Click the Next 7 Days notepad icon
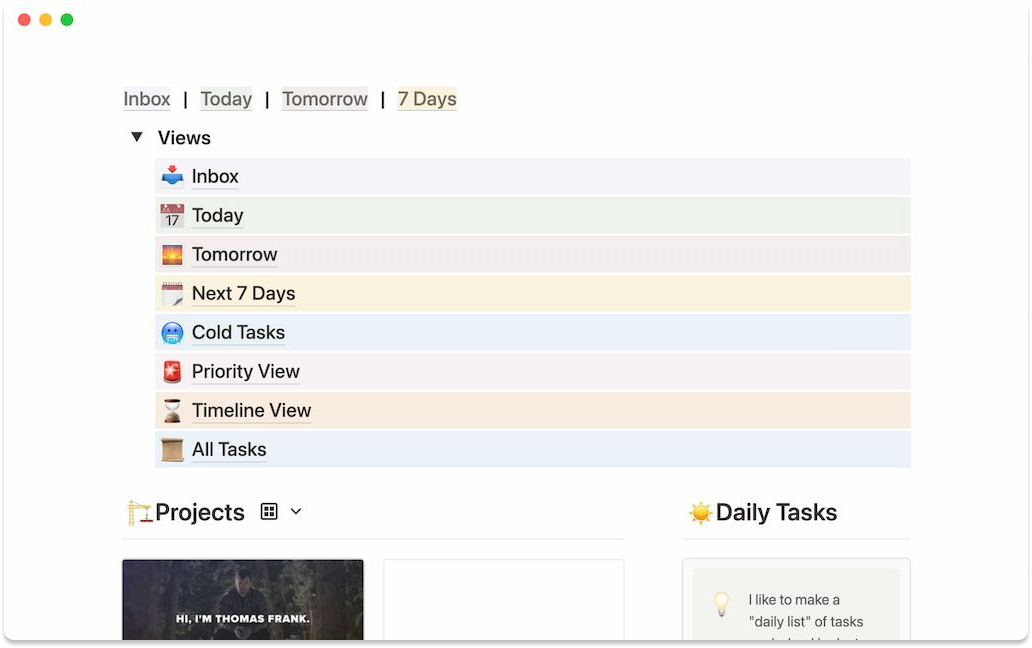Screen dimensions: 1032x648 click(x=172, y=293)
